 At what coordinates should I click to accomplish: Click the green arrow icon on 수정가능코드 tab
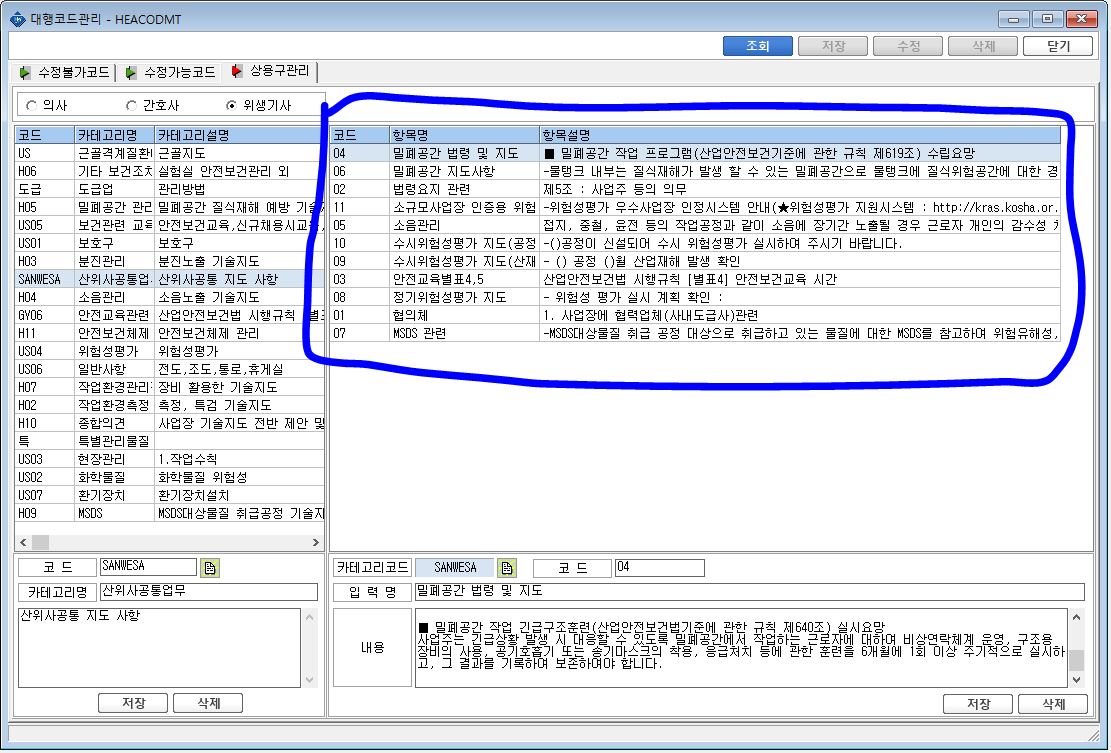pos(131,72)
